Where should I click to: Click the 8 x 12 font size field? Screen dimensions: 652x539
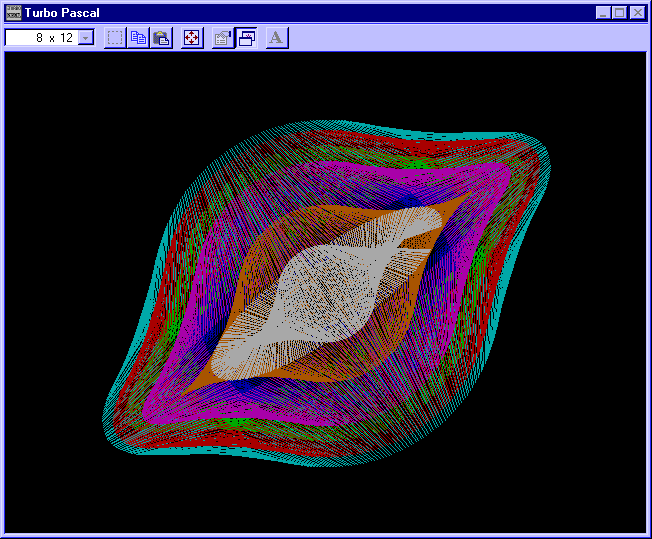pos(49,38)
